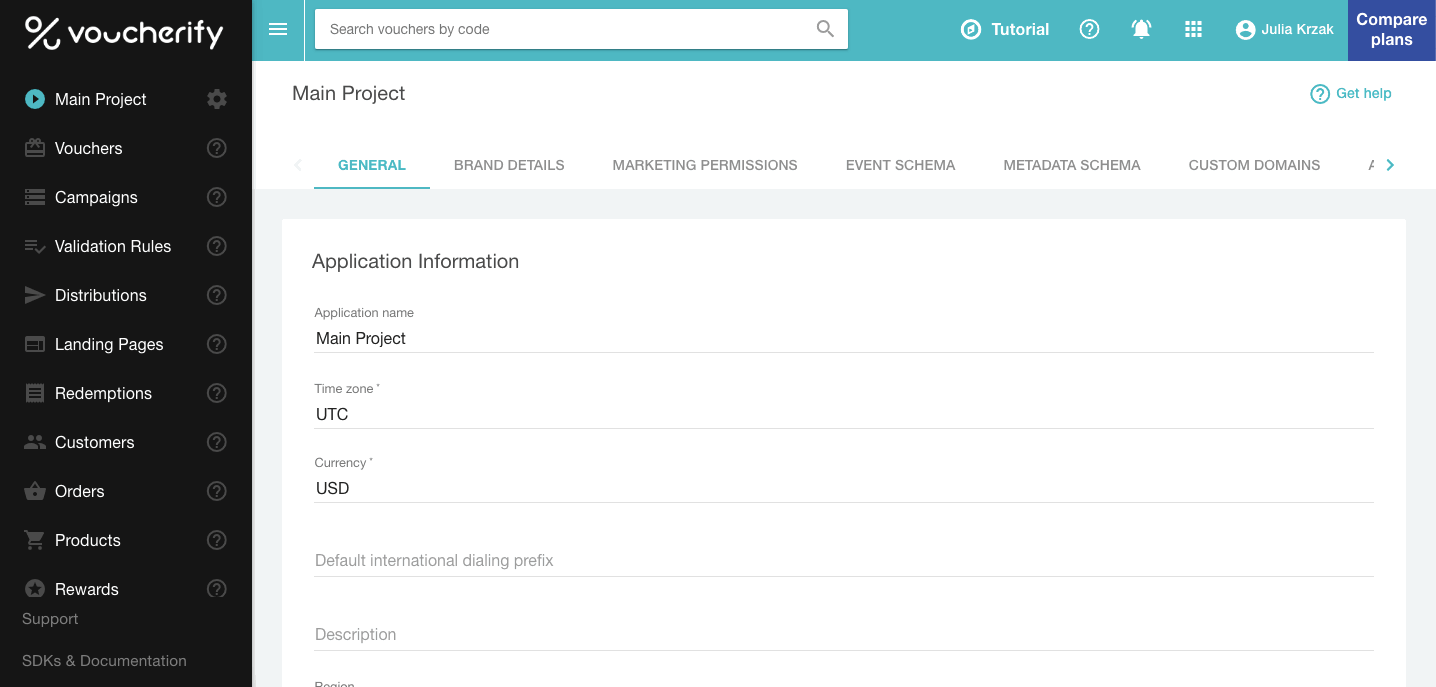This screenshot has width=1436, height=687.
Task: Click the Application name field
Action: 843,338
